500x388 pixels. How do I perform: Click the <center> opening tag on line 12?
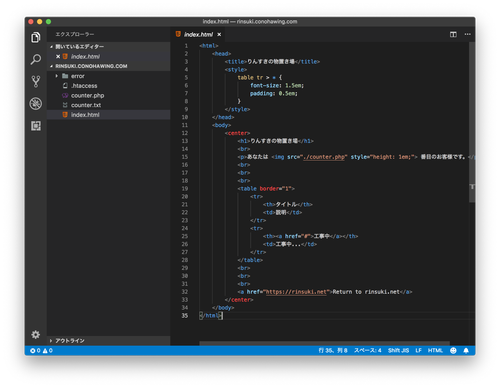[237, 133]
